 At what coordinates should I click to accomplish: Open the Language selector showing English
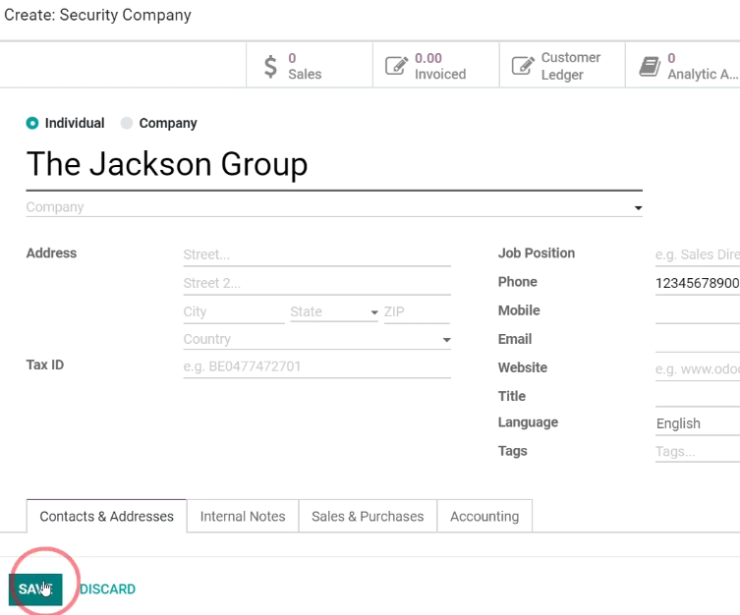(698, 423)
